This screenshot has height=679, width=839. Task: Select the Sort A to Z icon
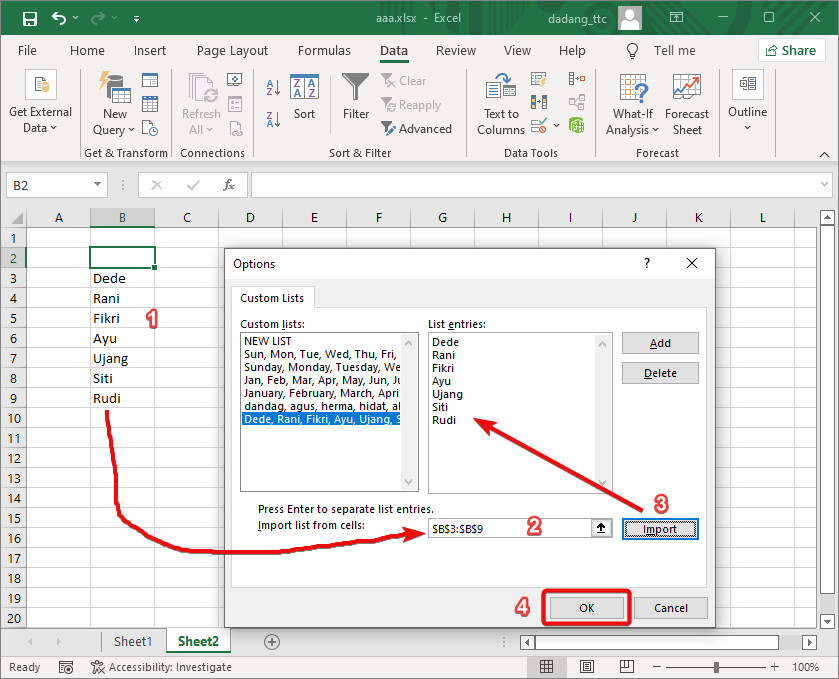point(273,88)
